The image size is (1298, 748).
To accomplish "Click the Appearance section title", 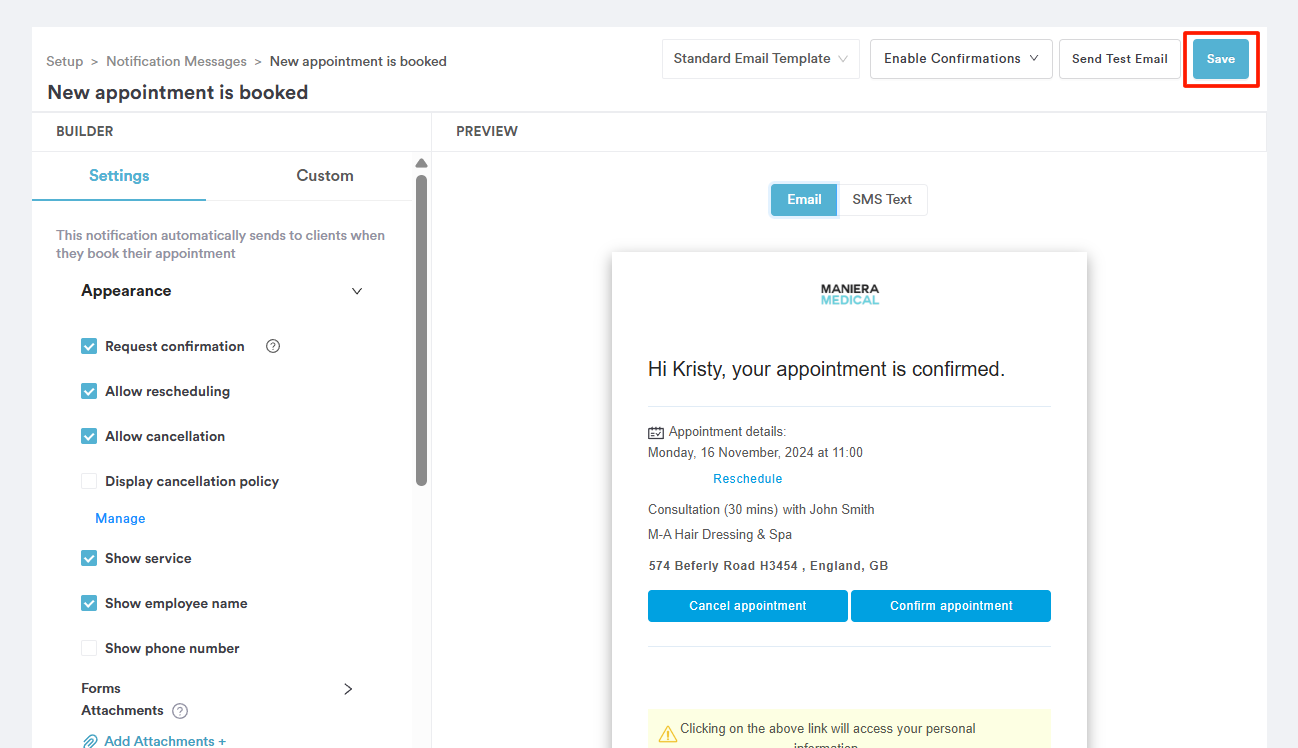I will 126,291.
